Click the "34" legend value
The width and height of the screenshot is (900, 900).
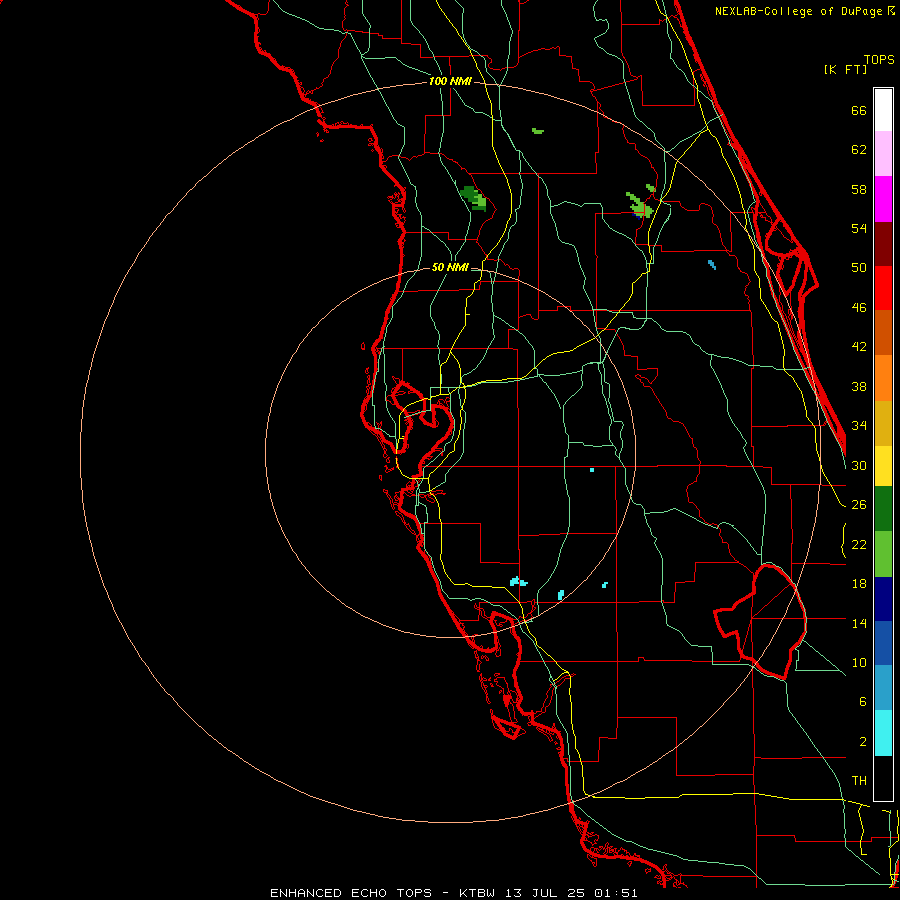(859, 426)
